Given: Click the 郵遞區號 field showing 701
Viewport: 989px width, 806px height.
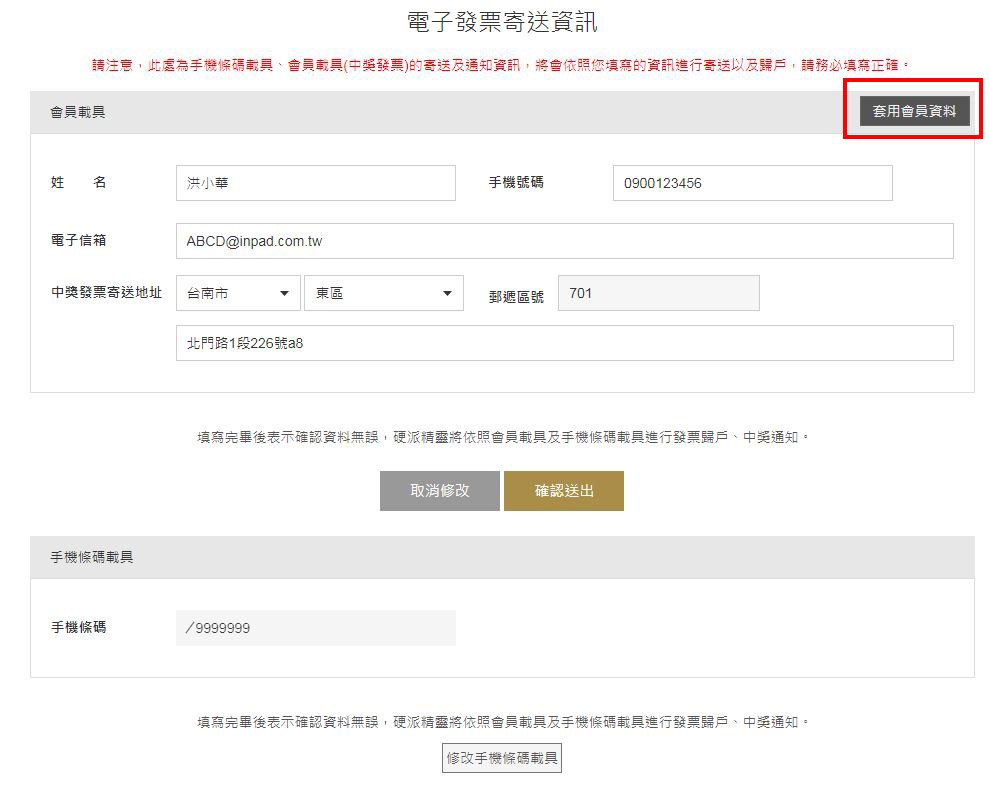Looking at the screenshot, I should [658, 293].
